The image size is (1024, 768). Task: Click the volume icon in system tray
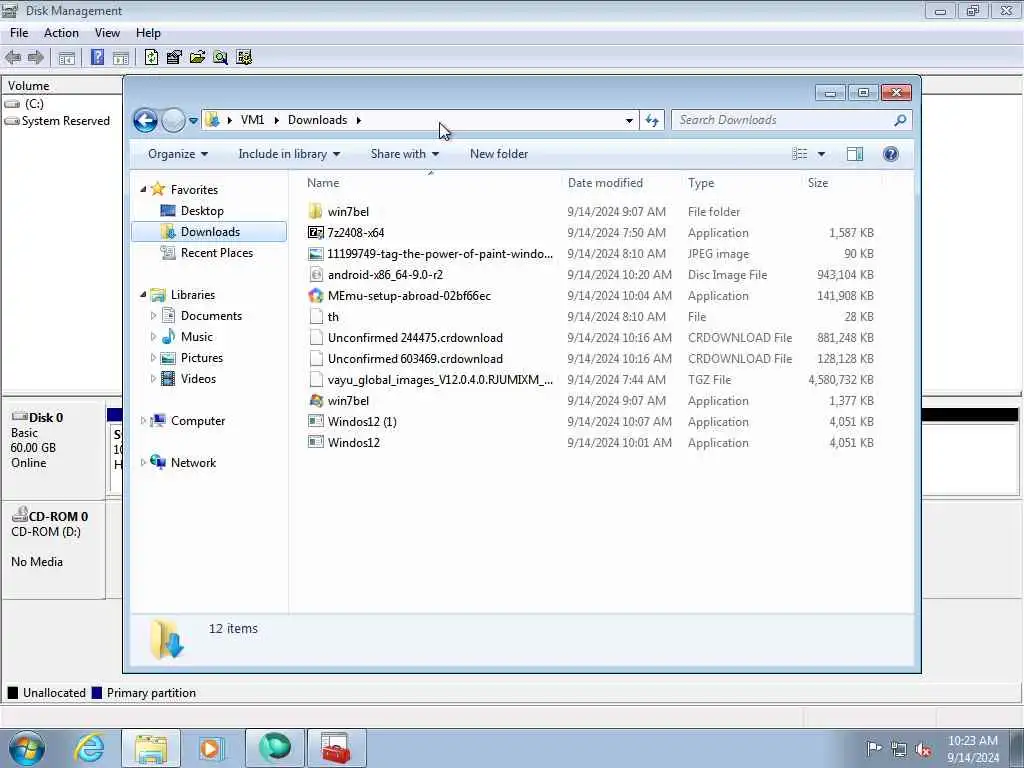click(923, 749)
